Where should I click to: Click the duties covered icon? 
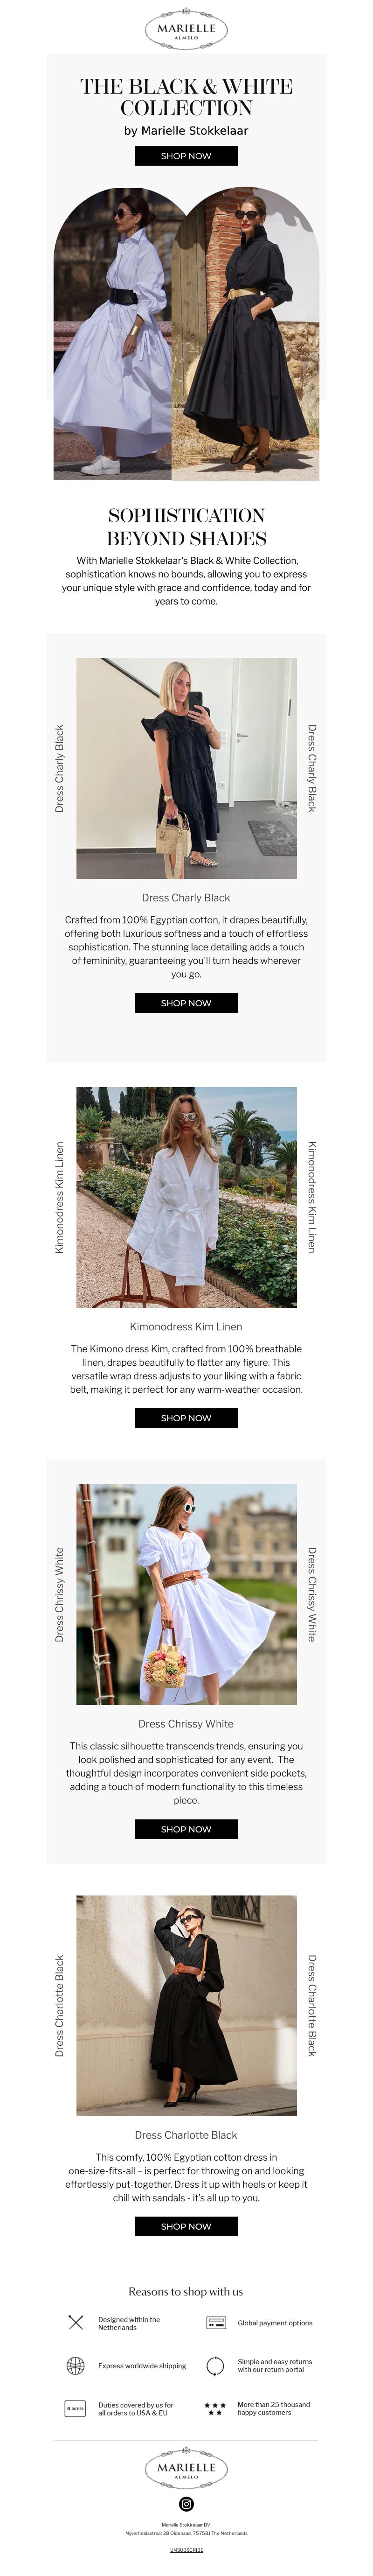coord(75,2409)
